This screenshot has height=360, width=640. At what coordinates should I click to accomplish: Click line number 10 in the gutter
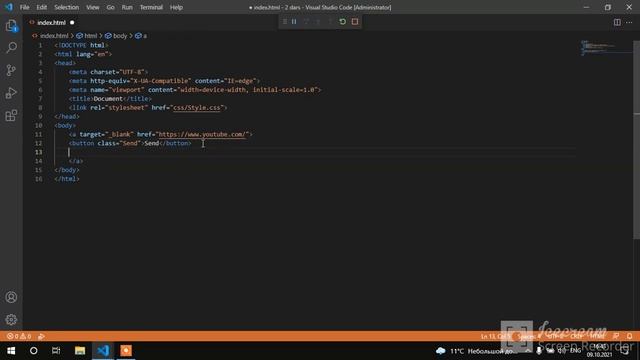coord(38,125)
